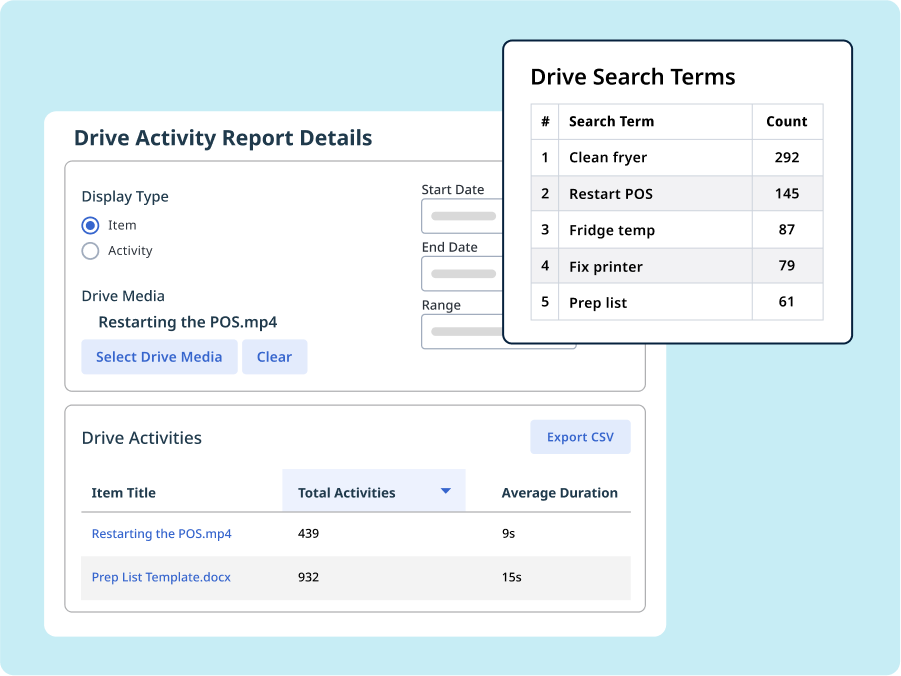Viewport: 901px width, 676px height.
Task: Select the Item Title column header
Action: (x=123, y=492)
